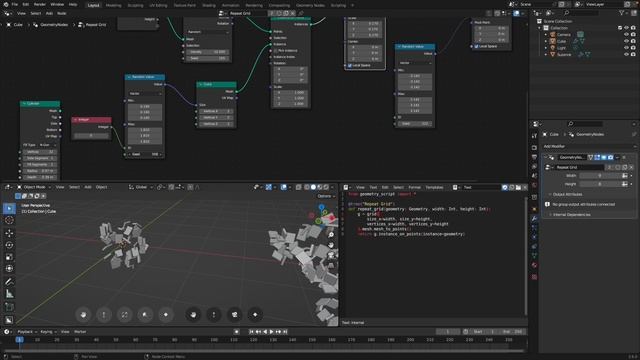
Task: Disable Camera object in renders
Action: click(633, 35)
